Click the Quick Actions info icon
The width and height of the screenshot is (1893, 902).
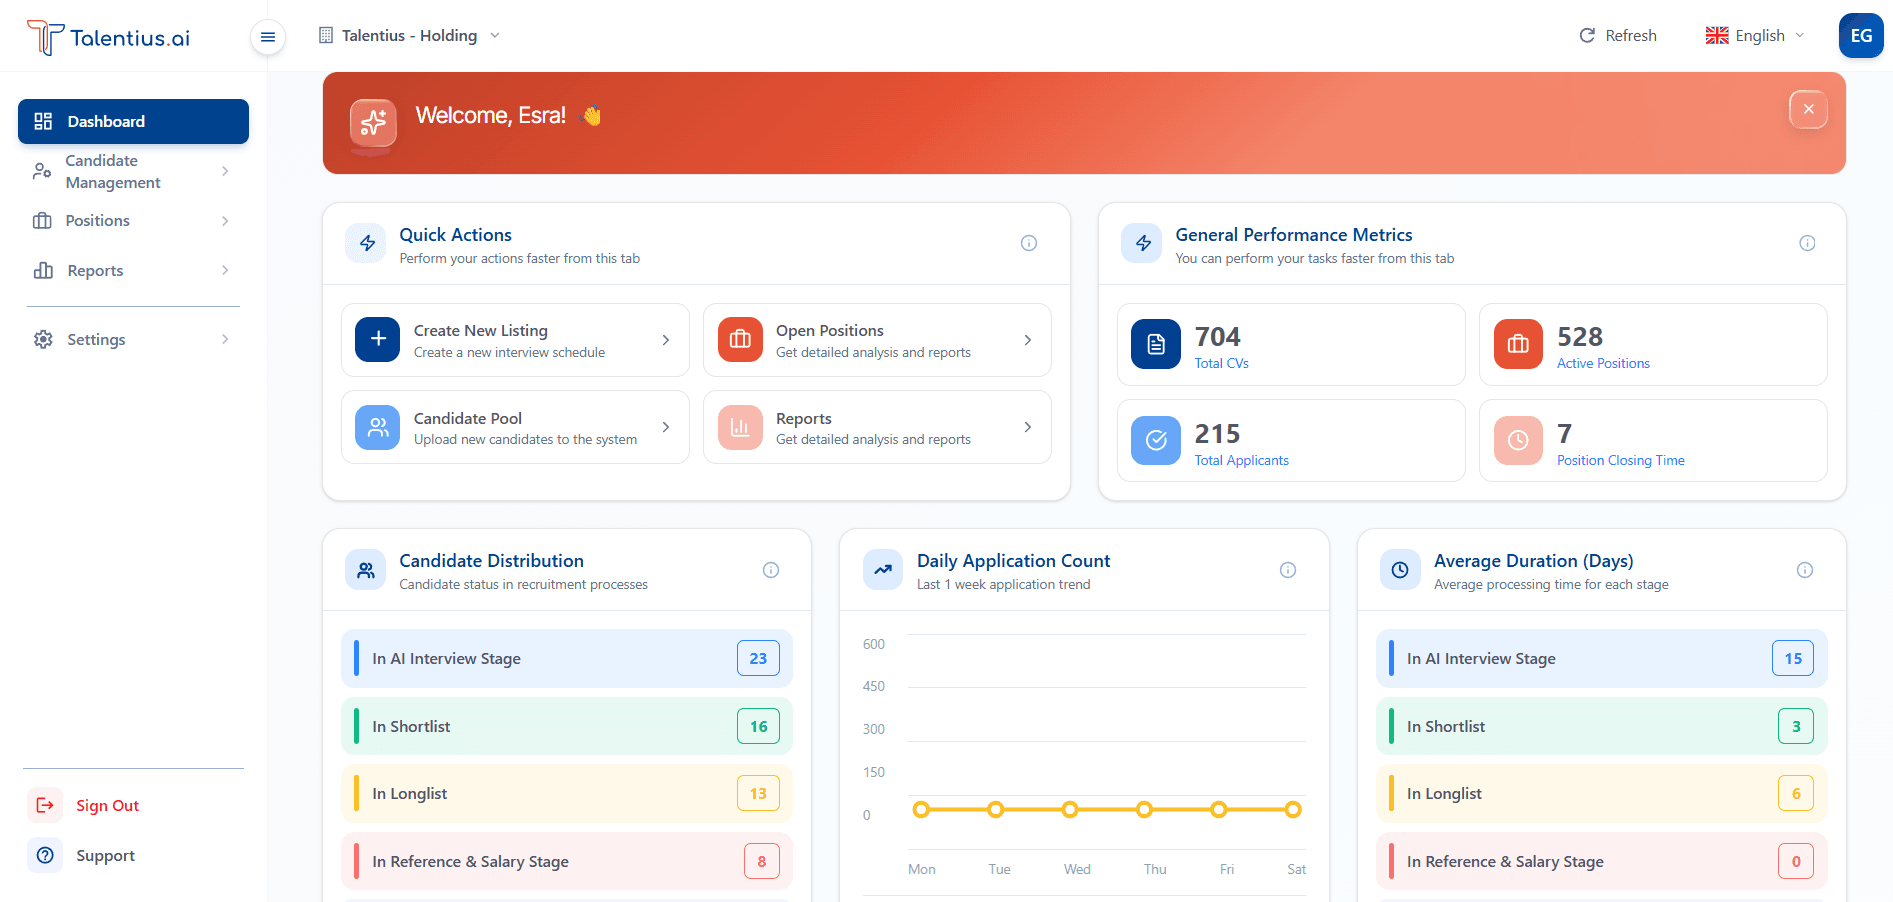tap(1029, 243)
